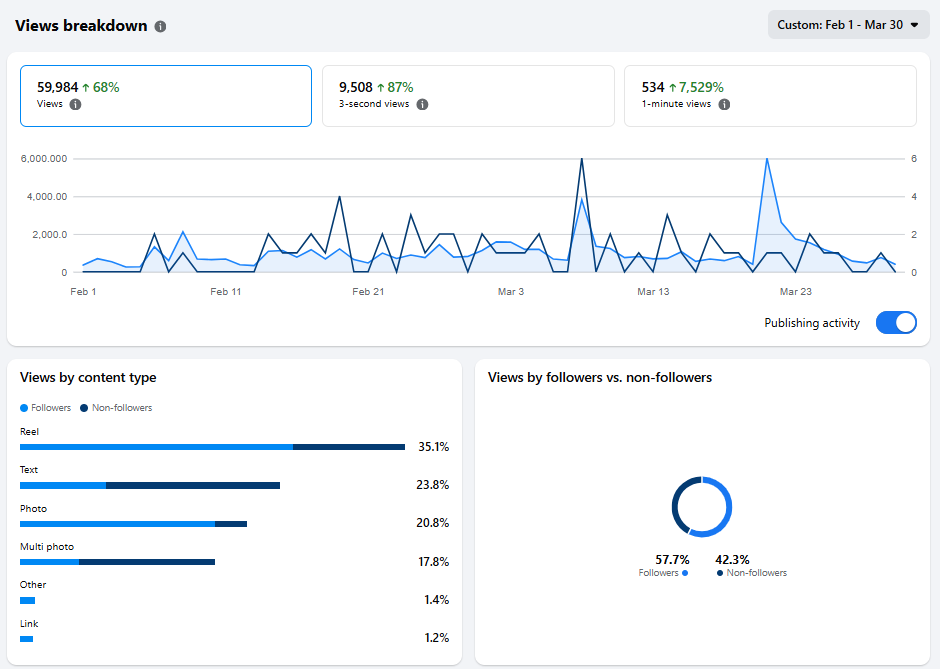Select the 3-second views metric card
This screenshot has height=669, width=940.
[468, 95]
